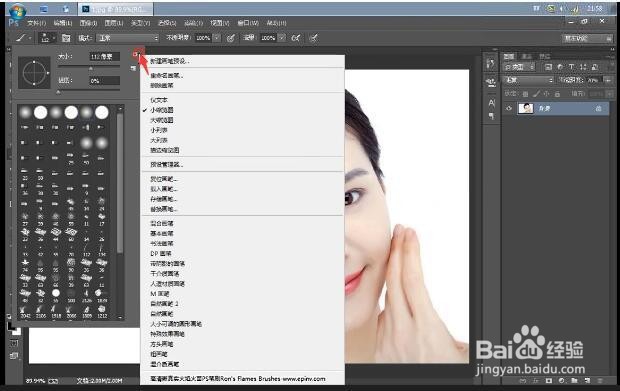Viewport: 620px width, 391px height.
Task: Toggle lock image pixels brush icon
Action: 536,94
